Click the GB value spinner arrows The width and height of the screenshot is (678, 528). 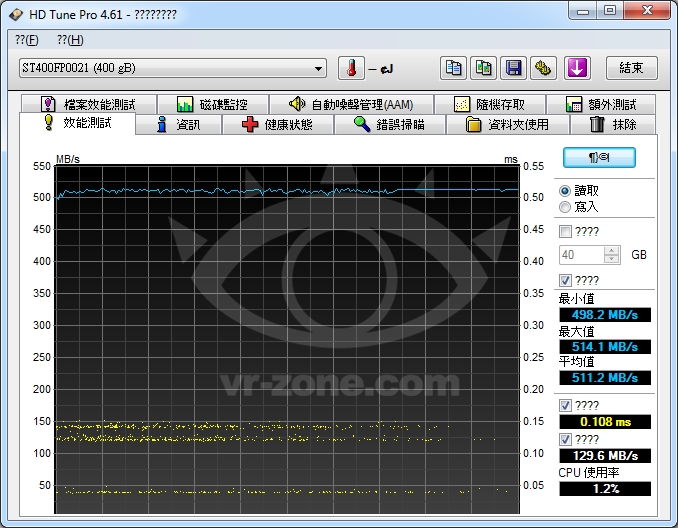pyautogui.click(x=613, y=255)
